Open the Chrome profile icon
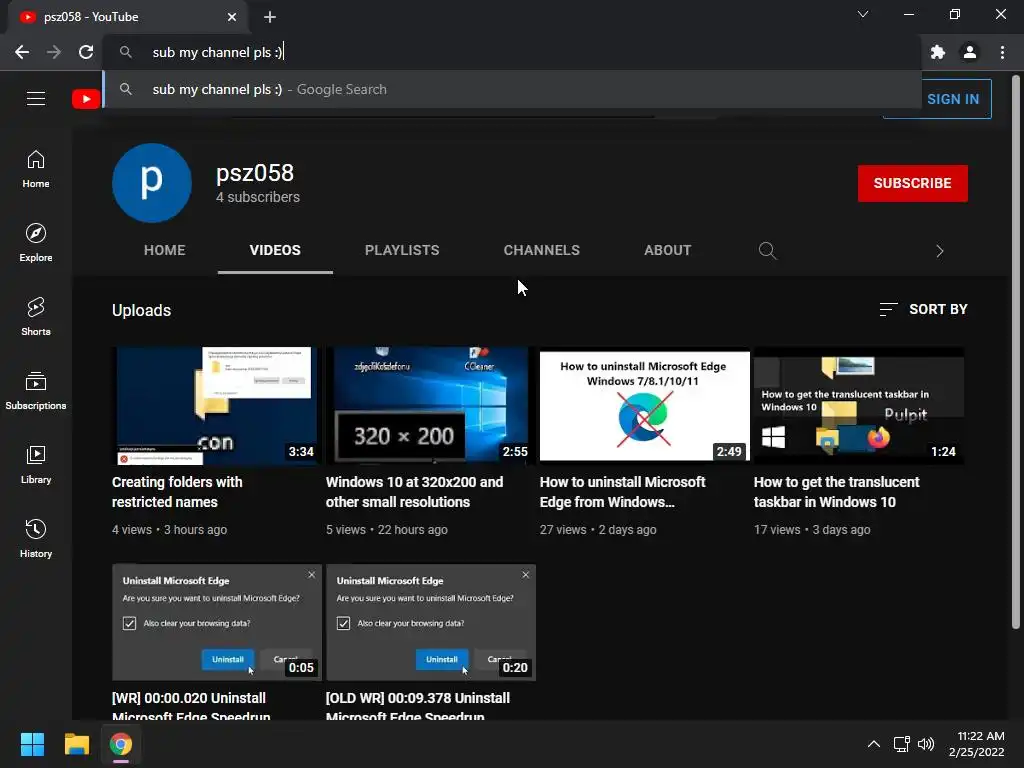 tap(970, 52)
